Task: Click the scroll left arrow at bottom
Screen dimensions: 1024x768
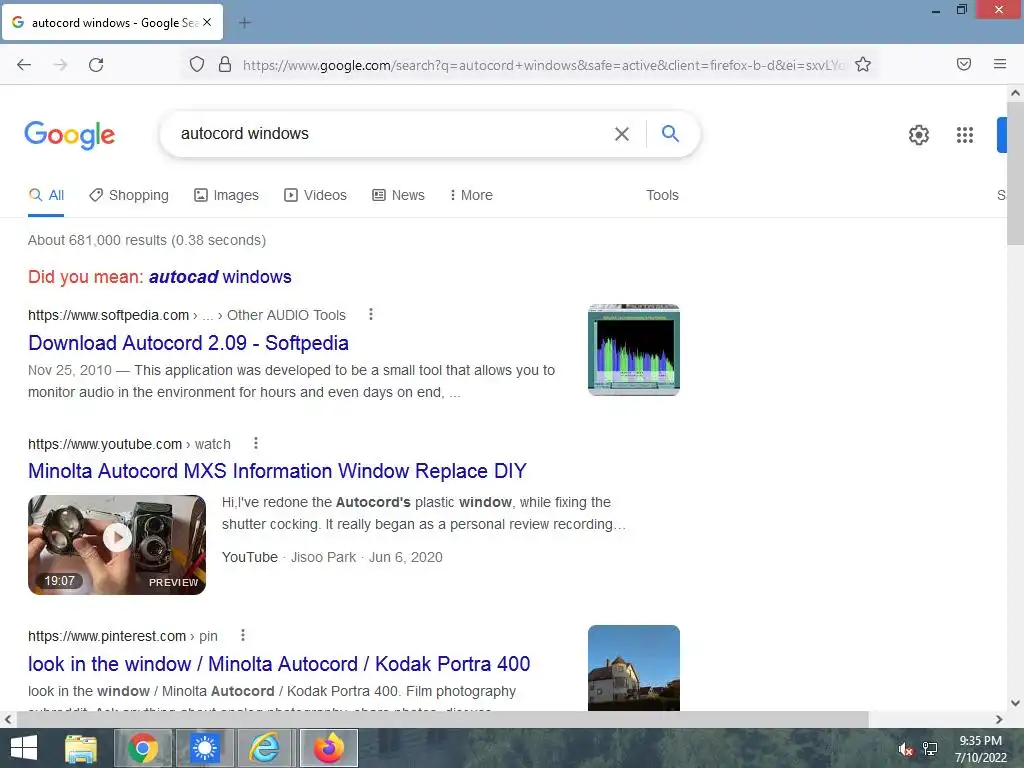Action: pyautogui.click(x=8, y=719)
